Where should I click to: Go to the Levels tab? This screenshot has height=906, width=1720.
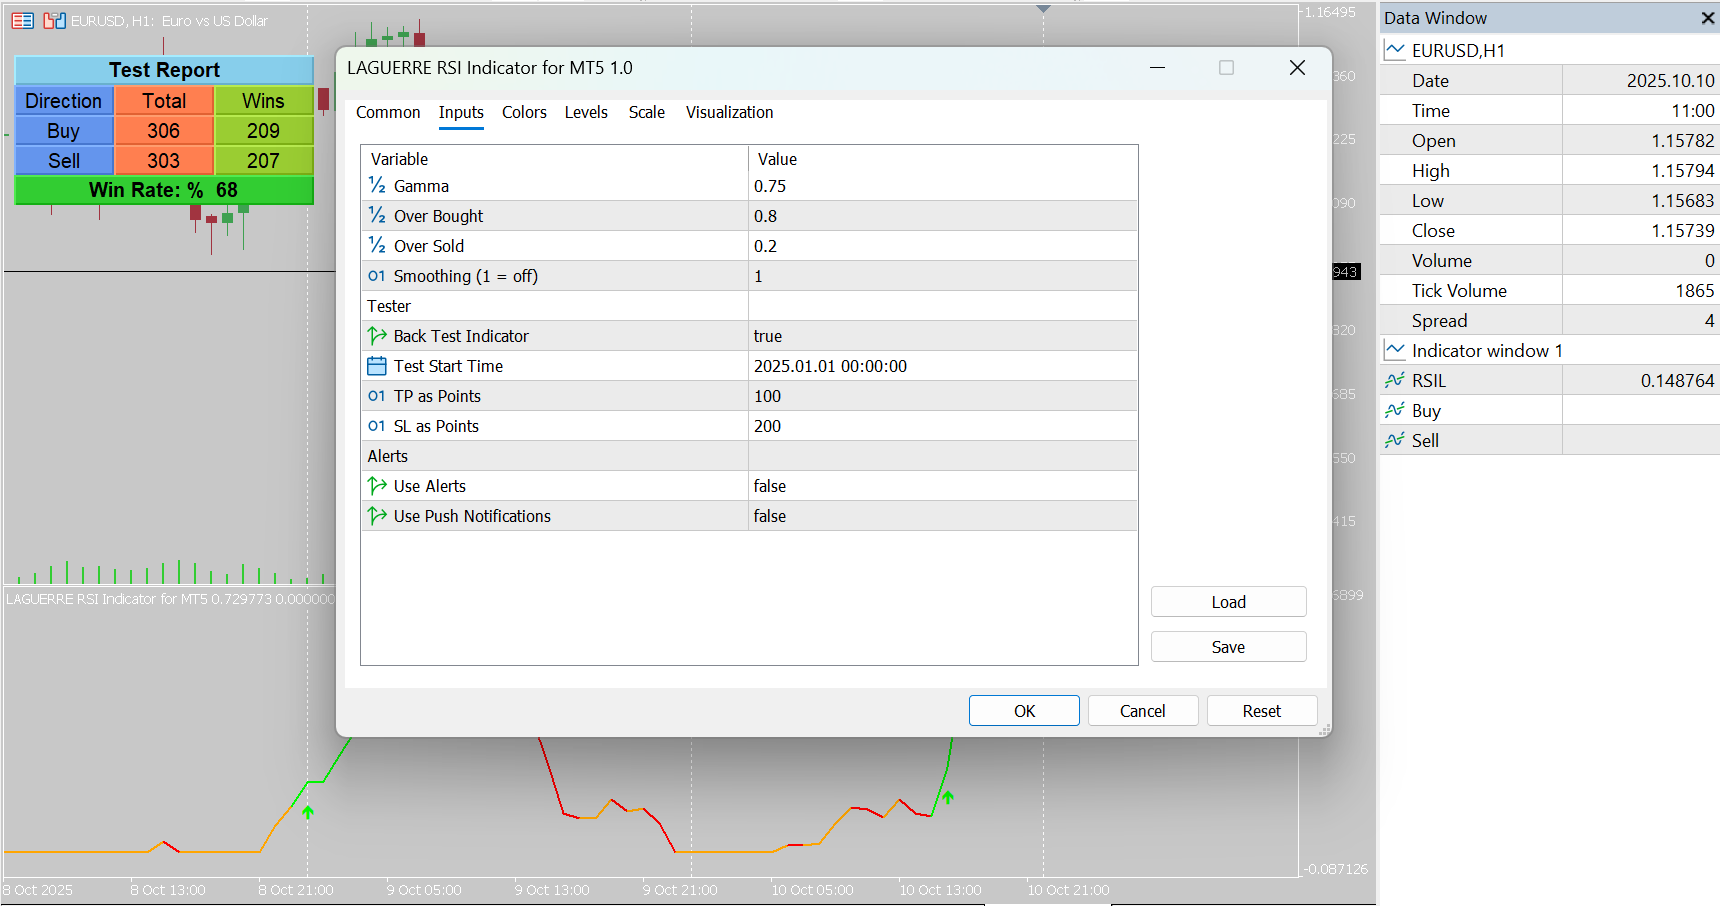[x=586, y=112]
